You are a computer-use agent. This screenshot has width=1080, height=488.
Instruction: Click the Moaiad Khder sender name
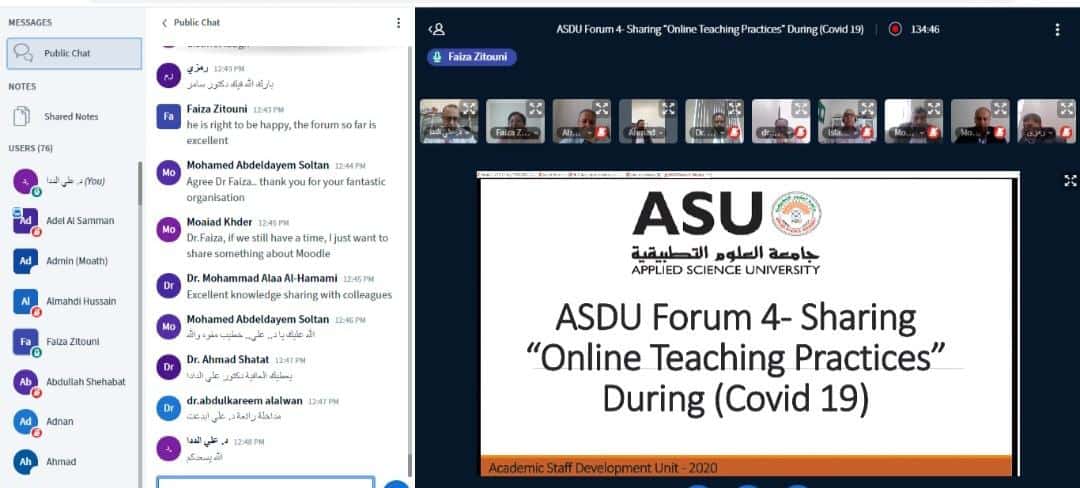[219, 222]
